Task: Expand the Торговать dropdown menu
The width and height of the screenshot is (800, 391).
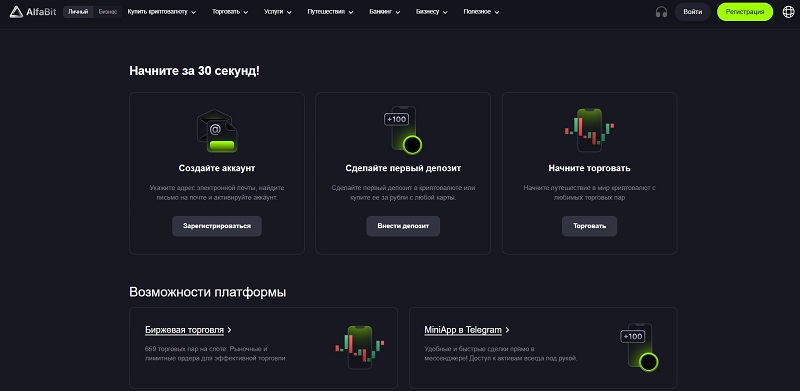Action: point(230,12)
